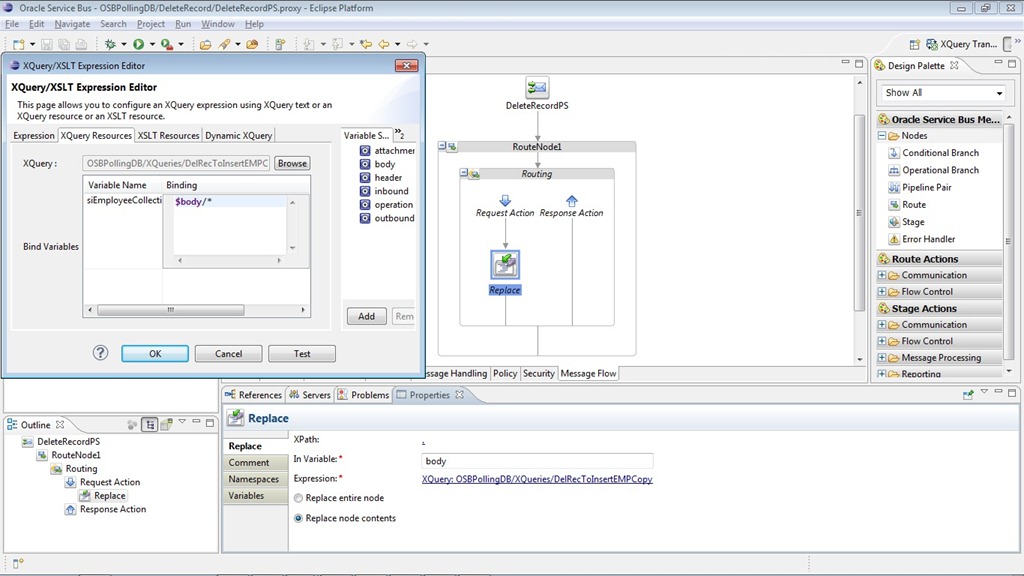Click Browse next to XQuery path
This screenshot has height=576, width=1024.
pos(292,163)
